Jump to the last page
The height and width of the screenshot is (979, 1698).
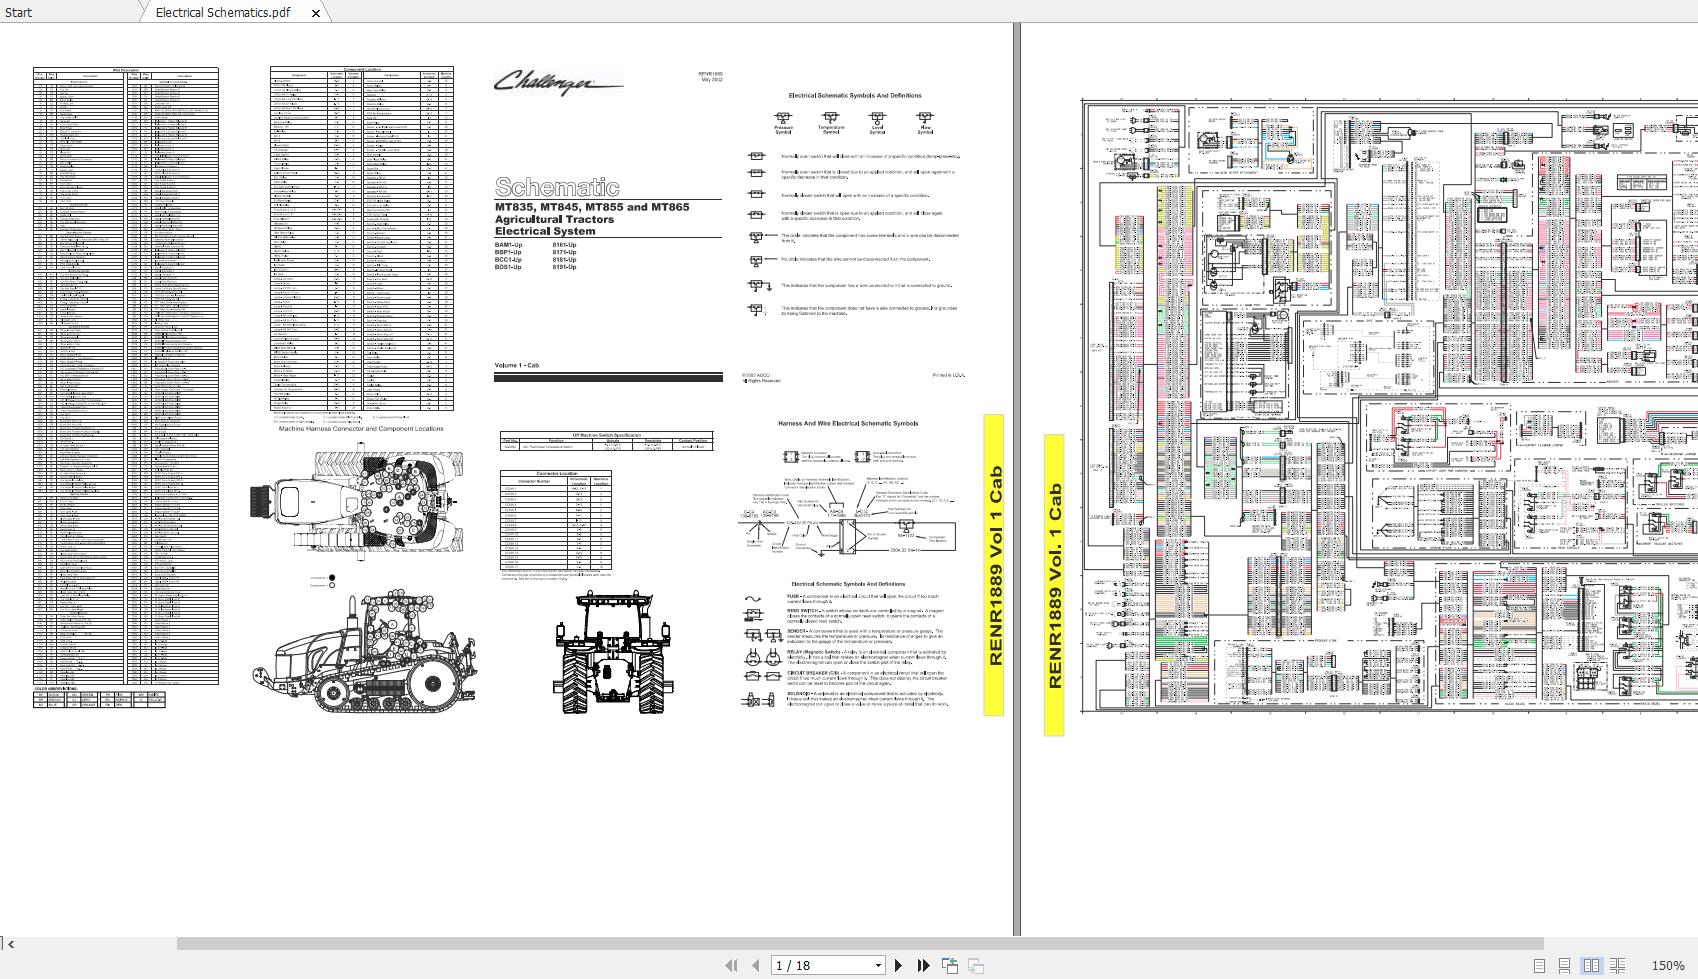[x=923, y=965]
